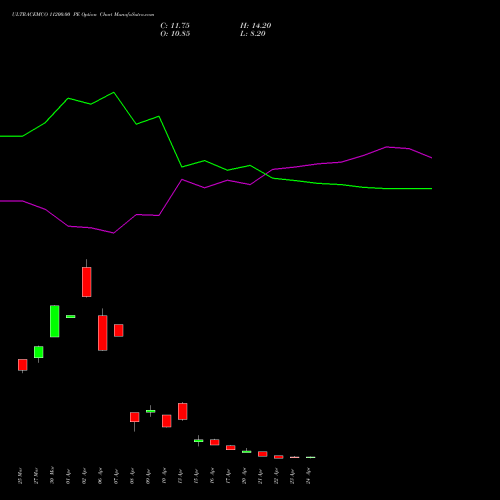Select the 20 Apr date label
500x500 pixels.
(244, 476)
